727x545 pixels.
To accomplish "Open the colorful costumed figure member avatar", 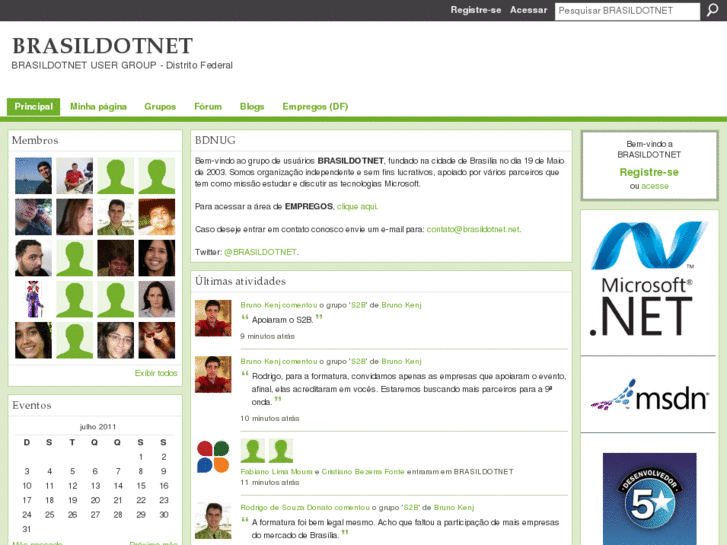I will point(33,299).
